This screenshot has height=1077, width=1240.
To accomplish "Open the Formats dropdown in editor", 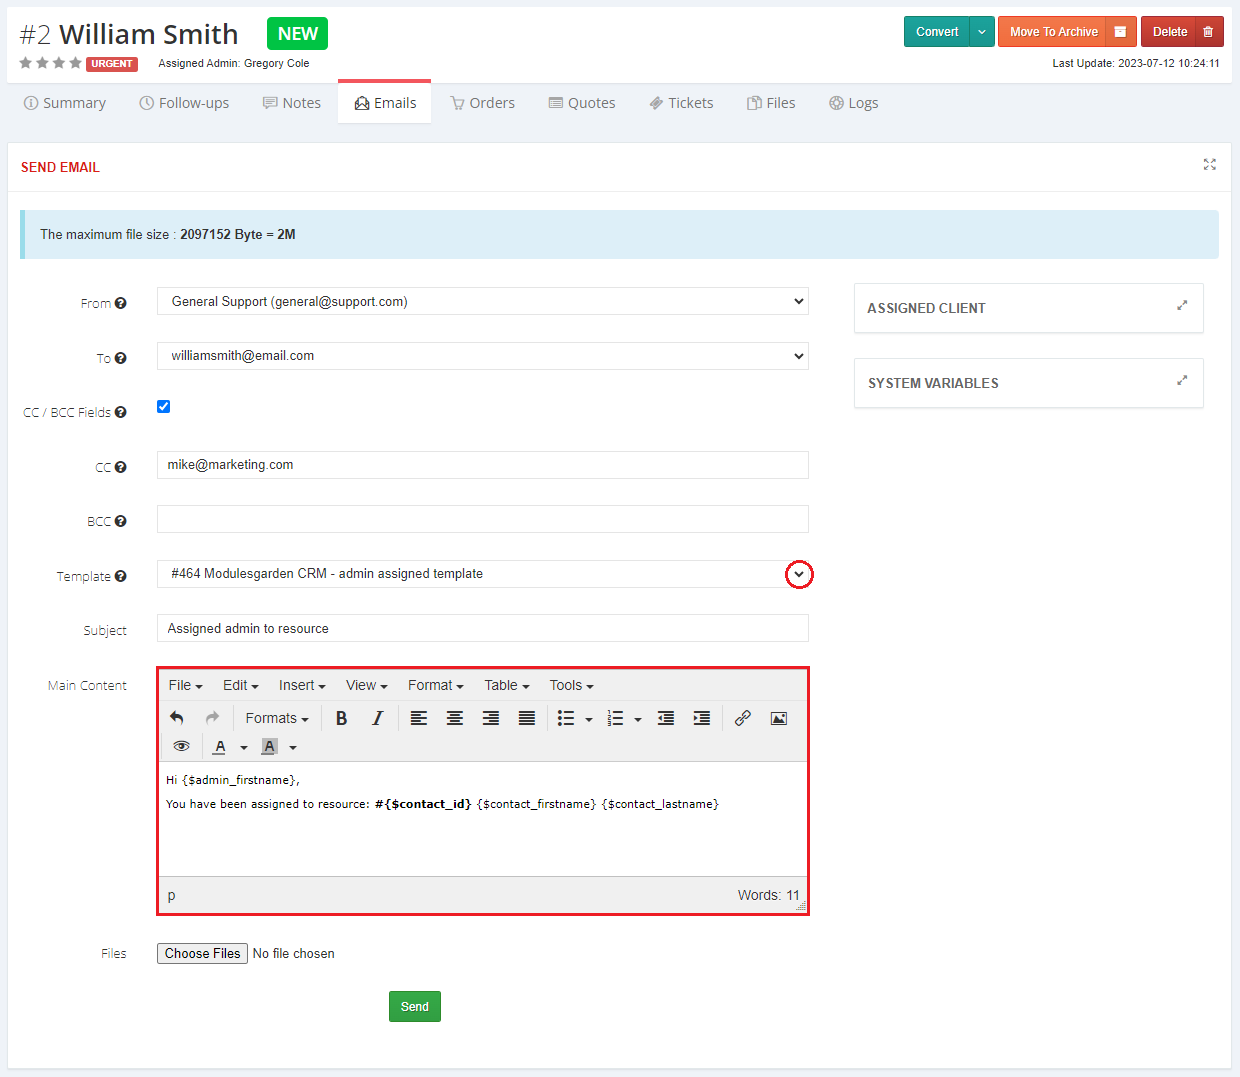I will (x=277, y=718).
